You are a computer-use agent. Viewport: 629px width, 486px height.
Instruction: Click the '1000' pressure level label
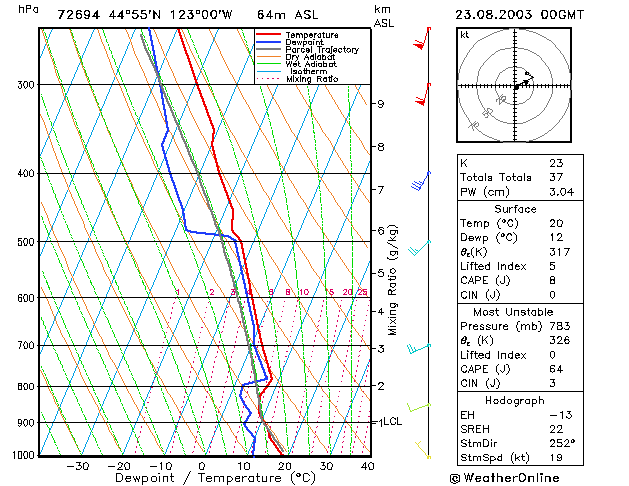(24, 456)
